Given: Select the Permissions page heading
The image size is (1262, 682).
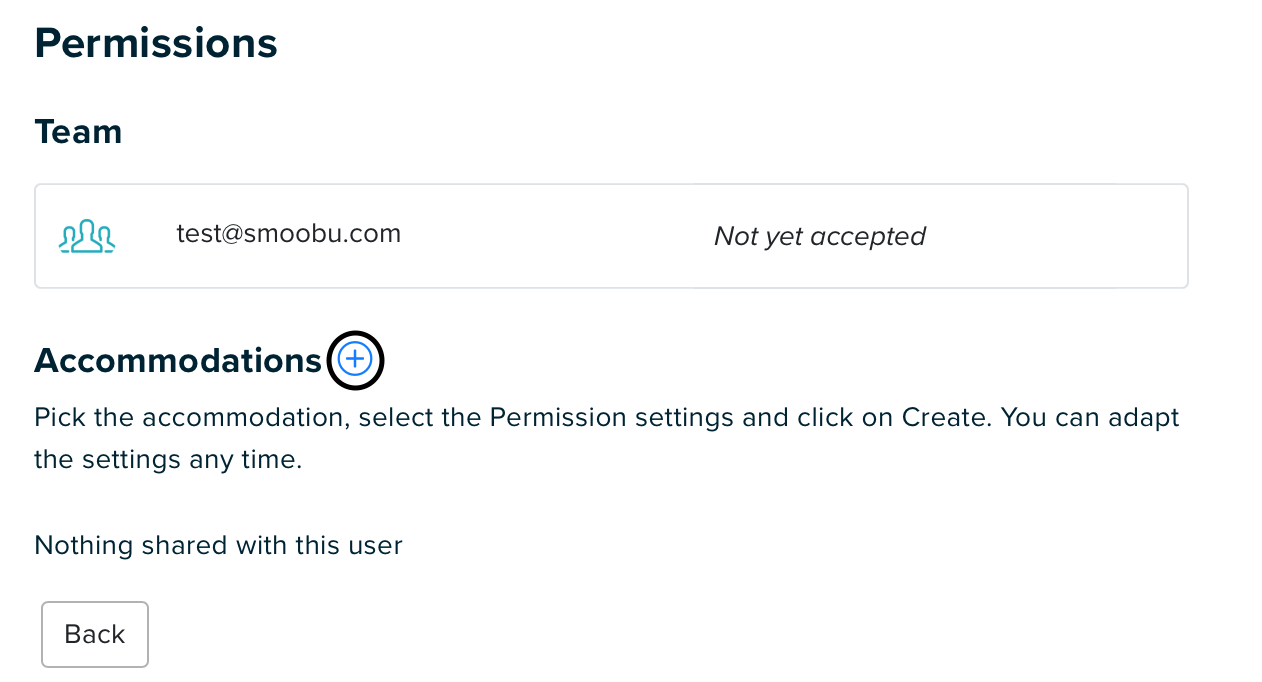Looking at the screenshot, I should [x=156, y=43].
